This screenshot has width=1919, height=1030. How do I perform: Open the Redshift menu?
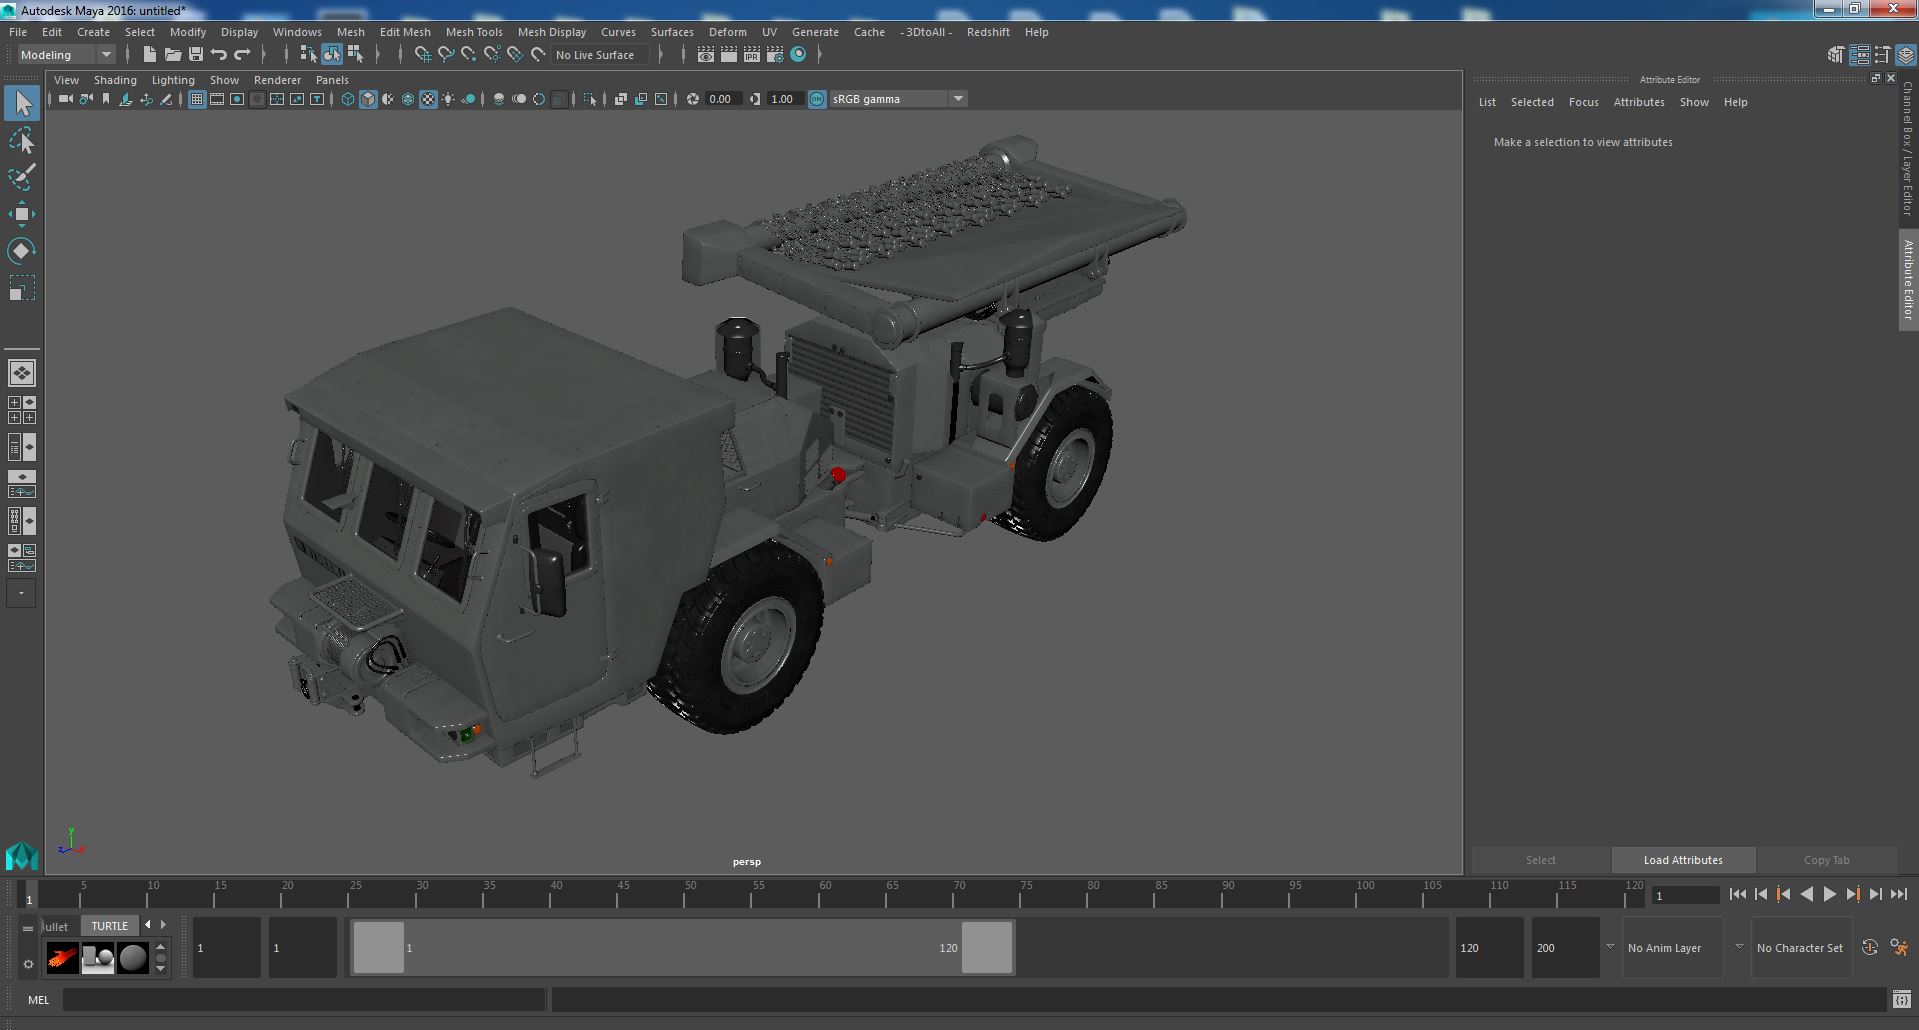(x=988, y=32)
